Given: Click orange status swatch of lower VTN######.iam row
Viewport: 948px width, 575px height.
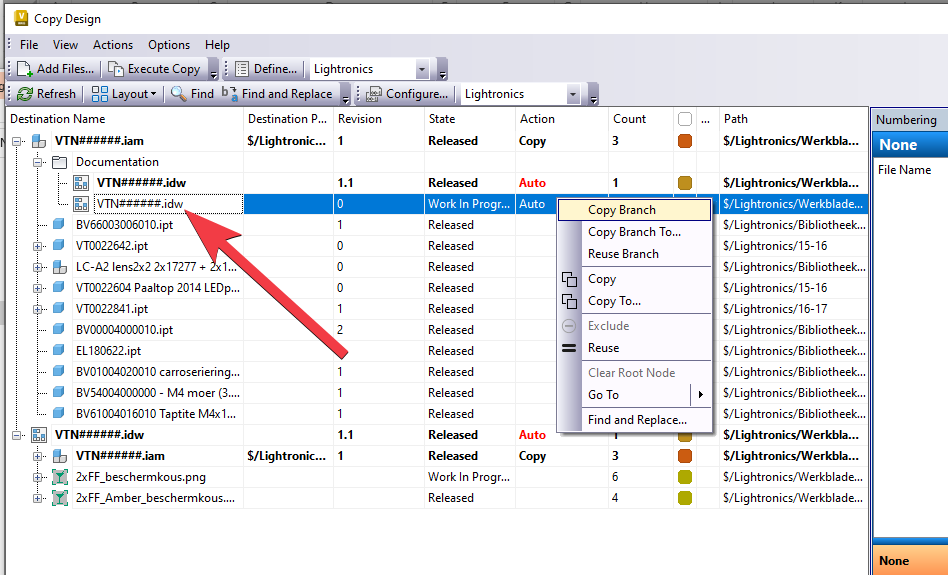Looking at the screenshot, I should point(684,456).
